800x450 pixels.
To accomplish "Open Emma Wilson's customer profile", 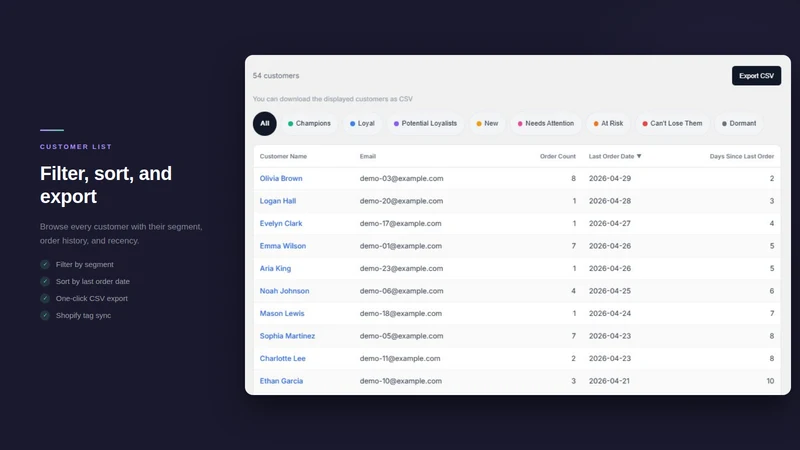I will (283, 246).
